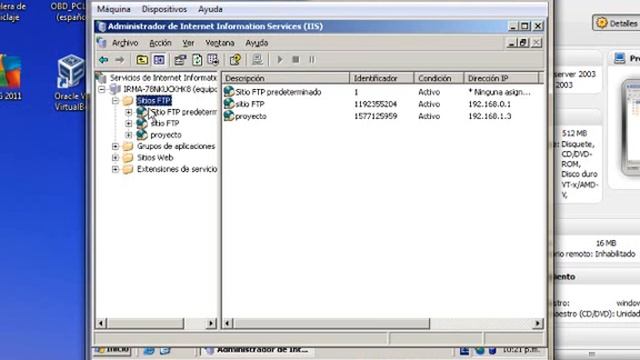Open the IIS Ayuda menu
Viewport: 640px width, 360px height.
pyautogui.click(x=257, y=43)
